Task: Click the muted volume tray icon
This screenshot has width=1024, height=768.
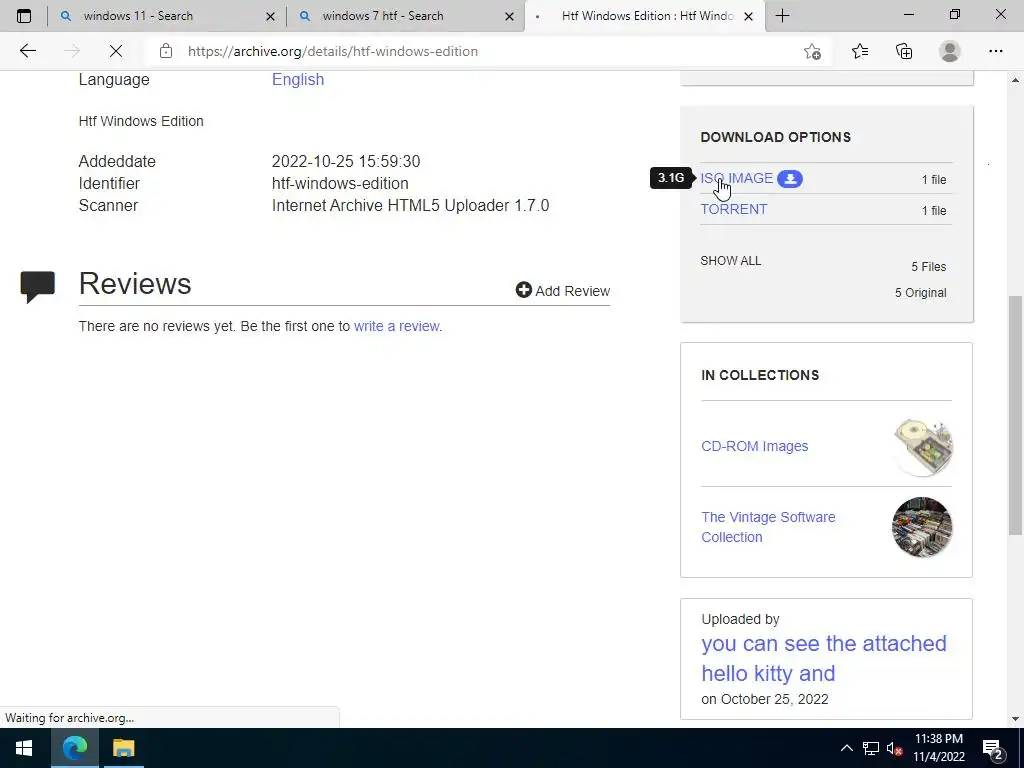Action: 894,748
